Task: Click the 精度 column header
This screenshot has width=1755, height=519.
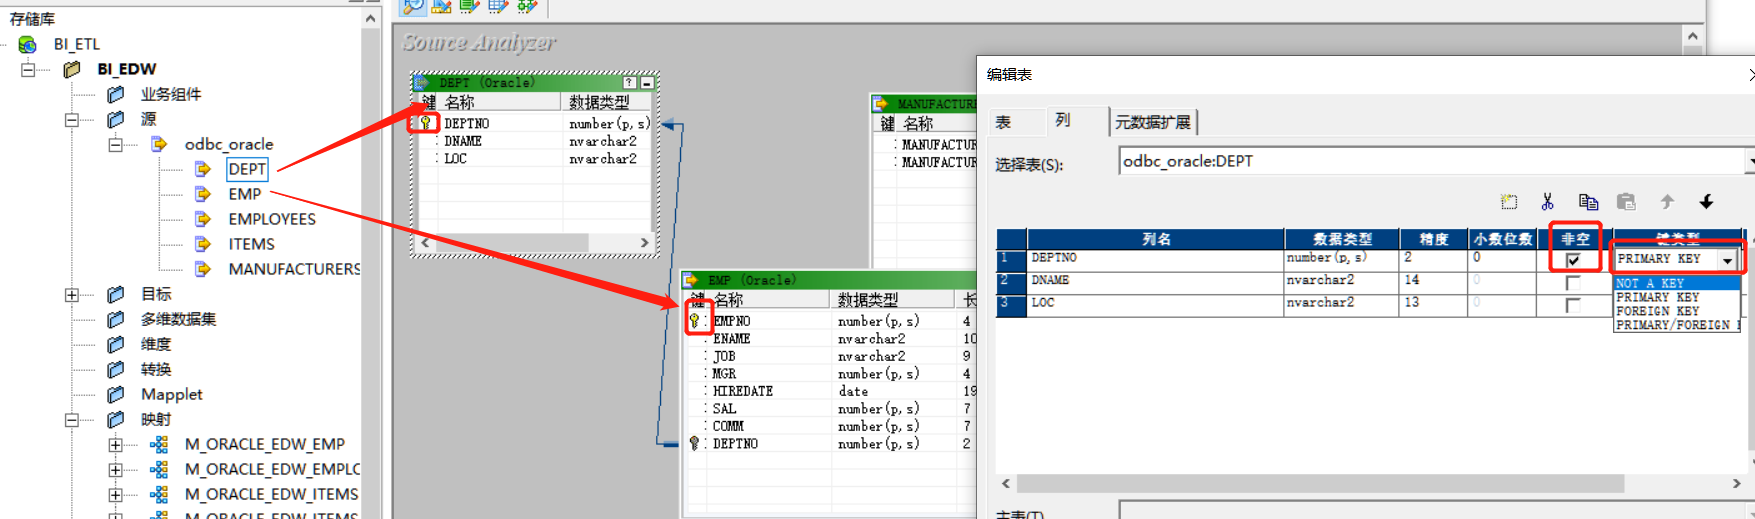Action: click(x=1433, y=239)
